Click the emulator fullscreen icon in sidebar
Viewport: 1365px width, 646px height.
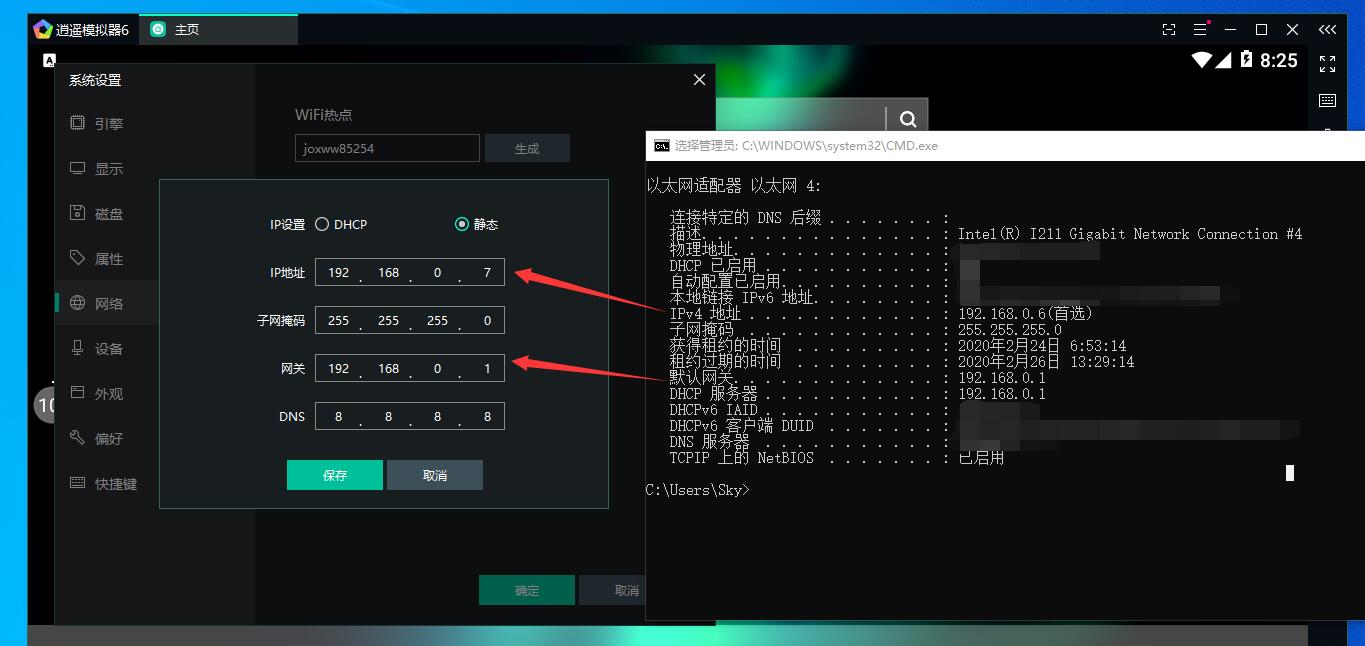tap(1327, 64)
